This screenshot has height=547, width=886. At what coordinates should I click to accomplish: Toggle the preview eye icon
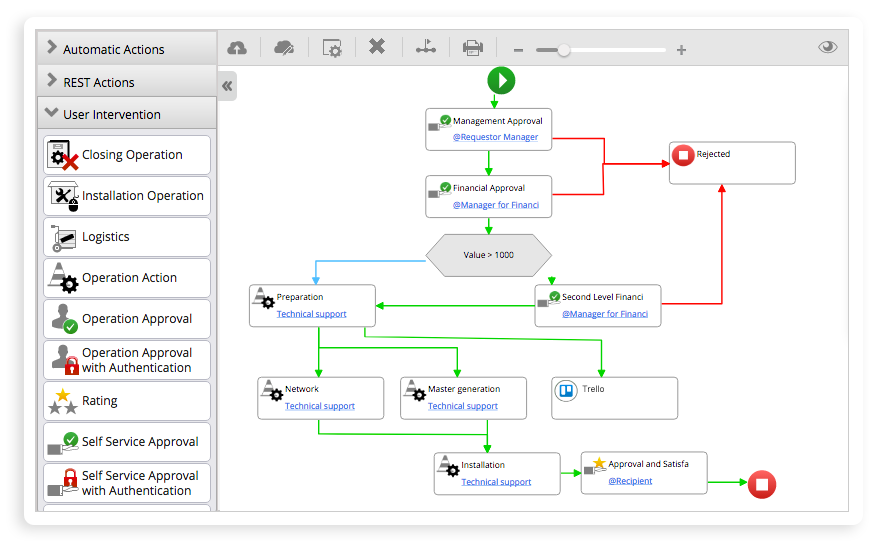click(828, 47)
